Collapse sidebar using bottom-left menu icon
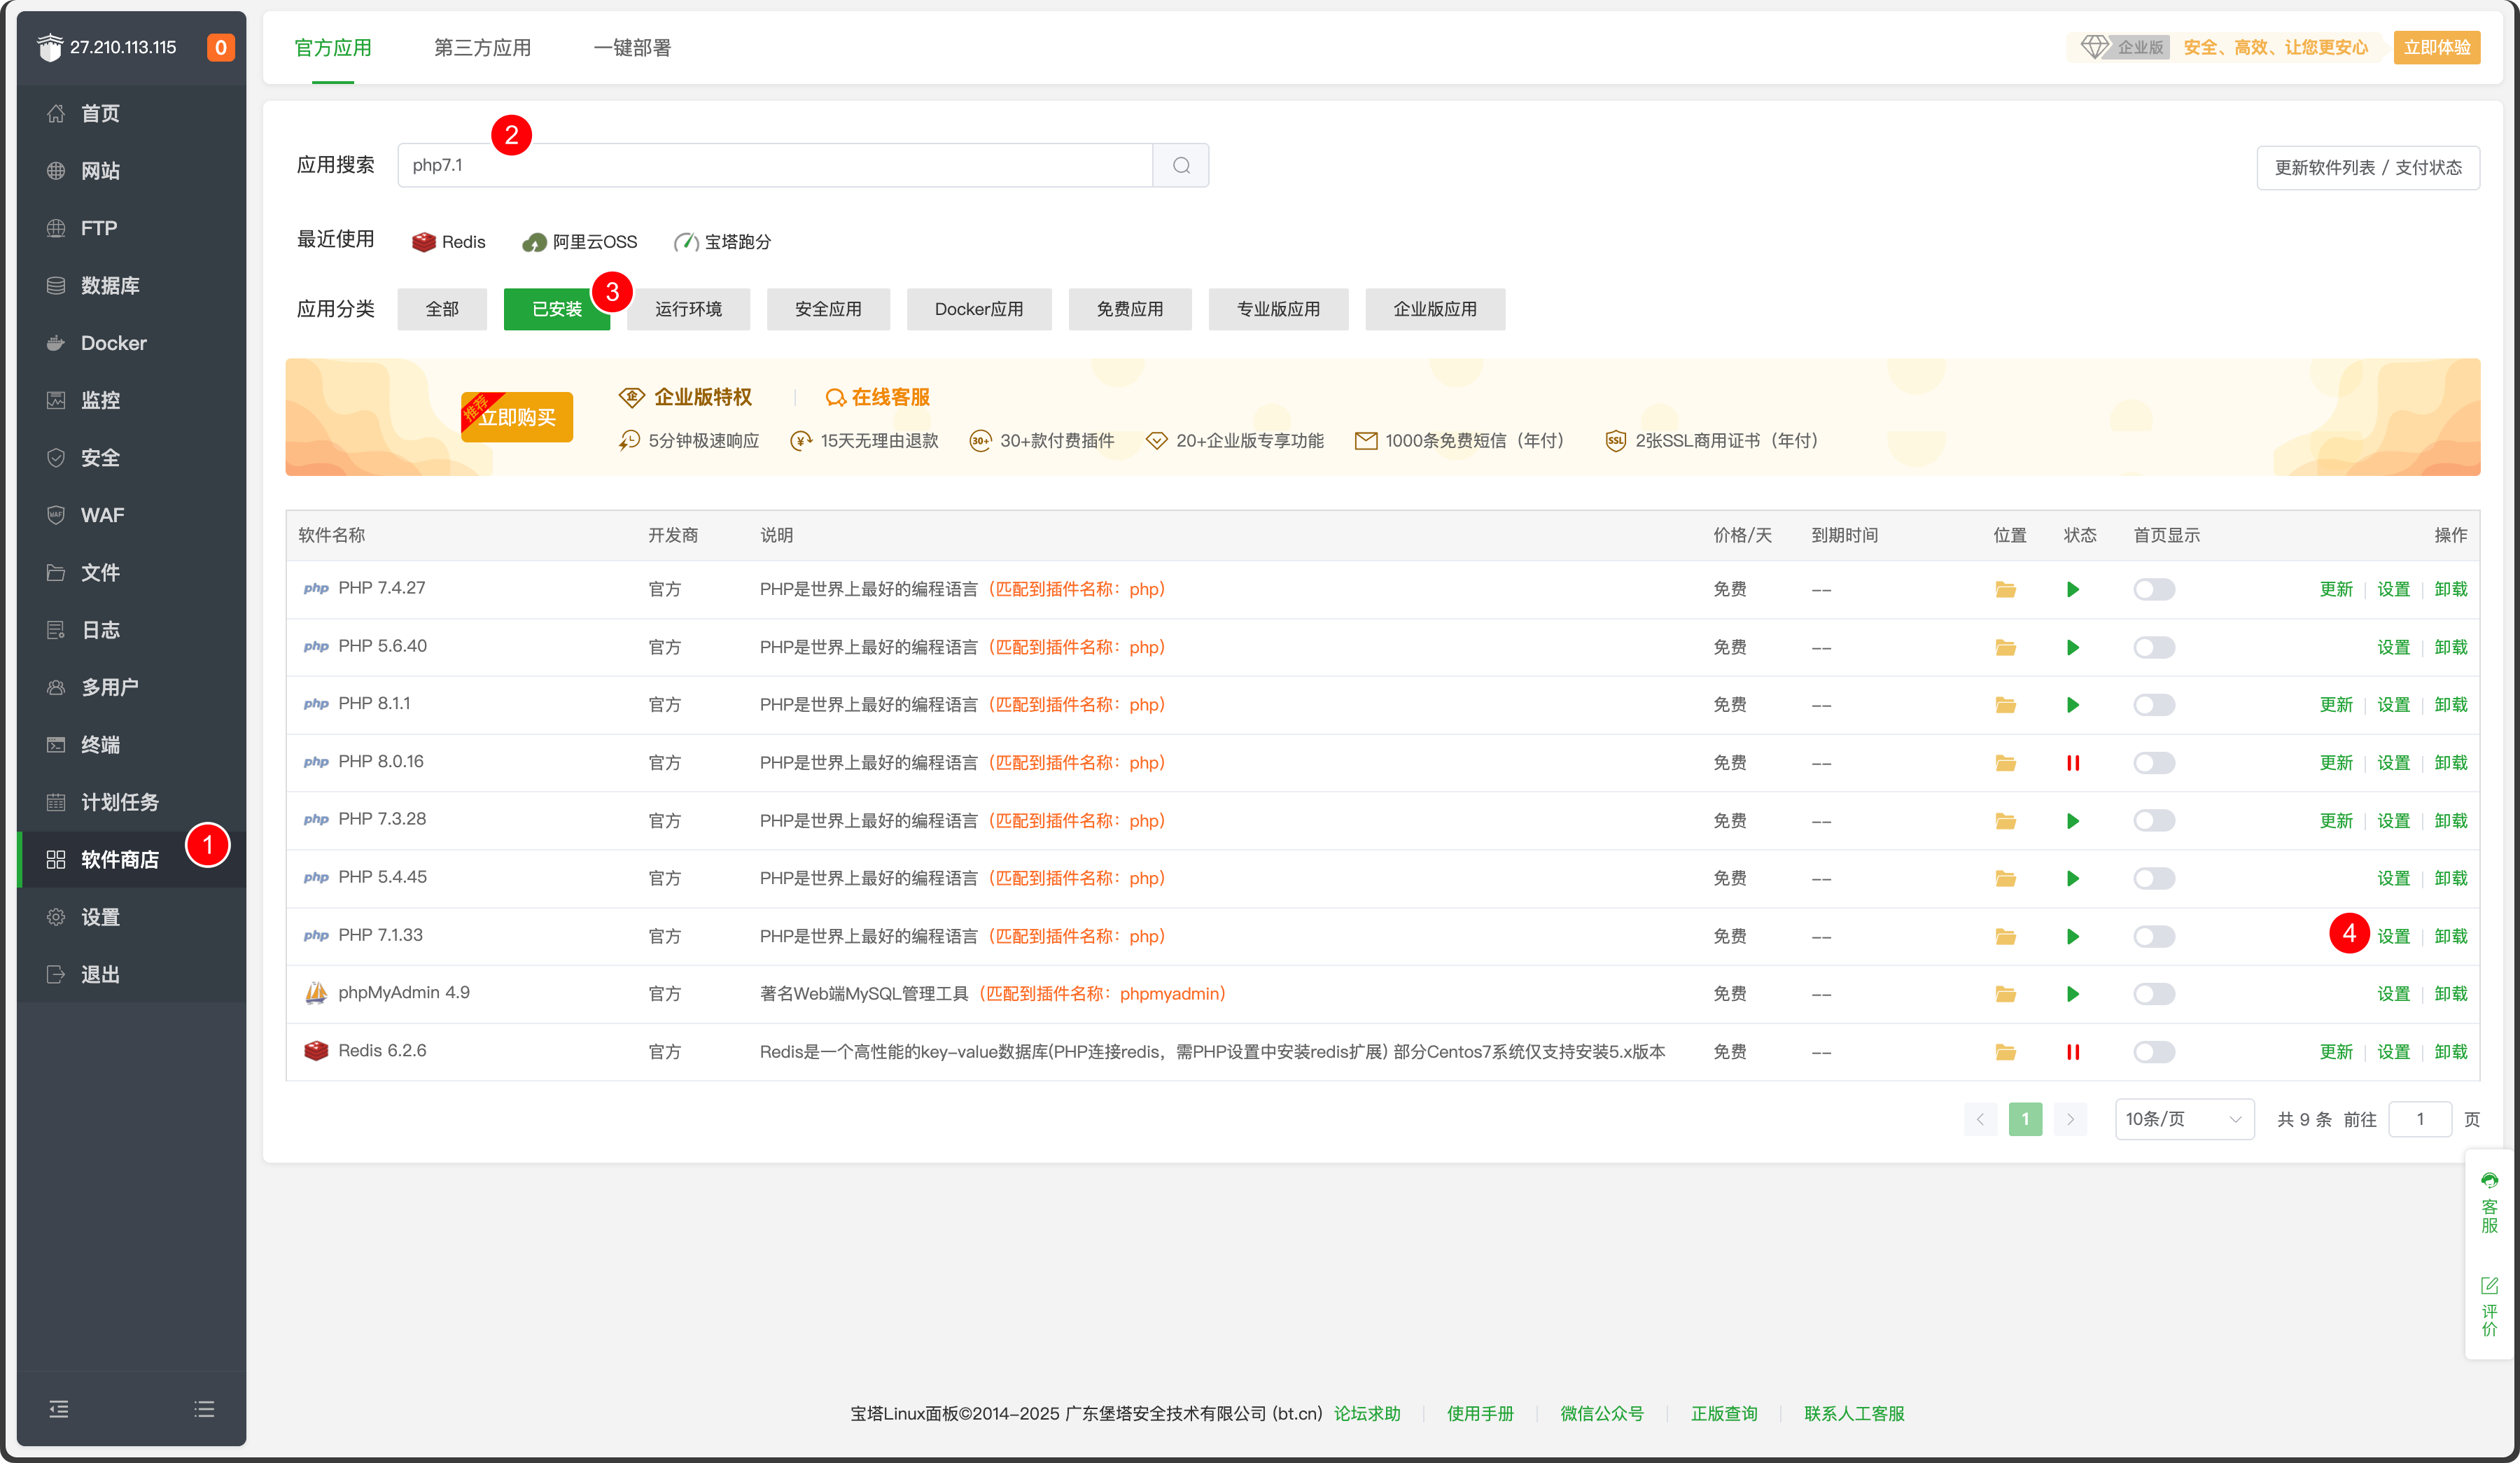2520x1463 pixels. pos(59,1409)
